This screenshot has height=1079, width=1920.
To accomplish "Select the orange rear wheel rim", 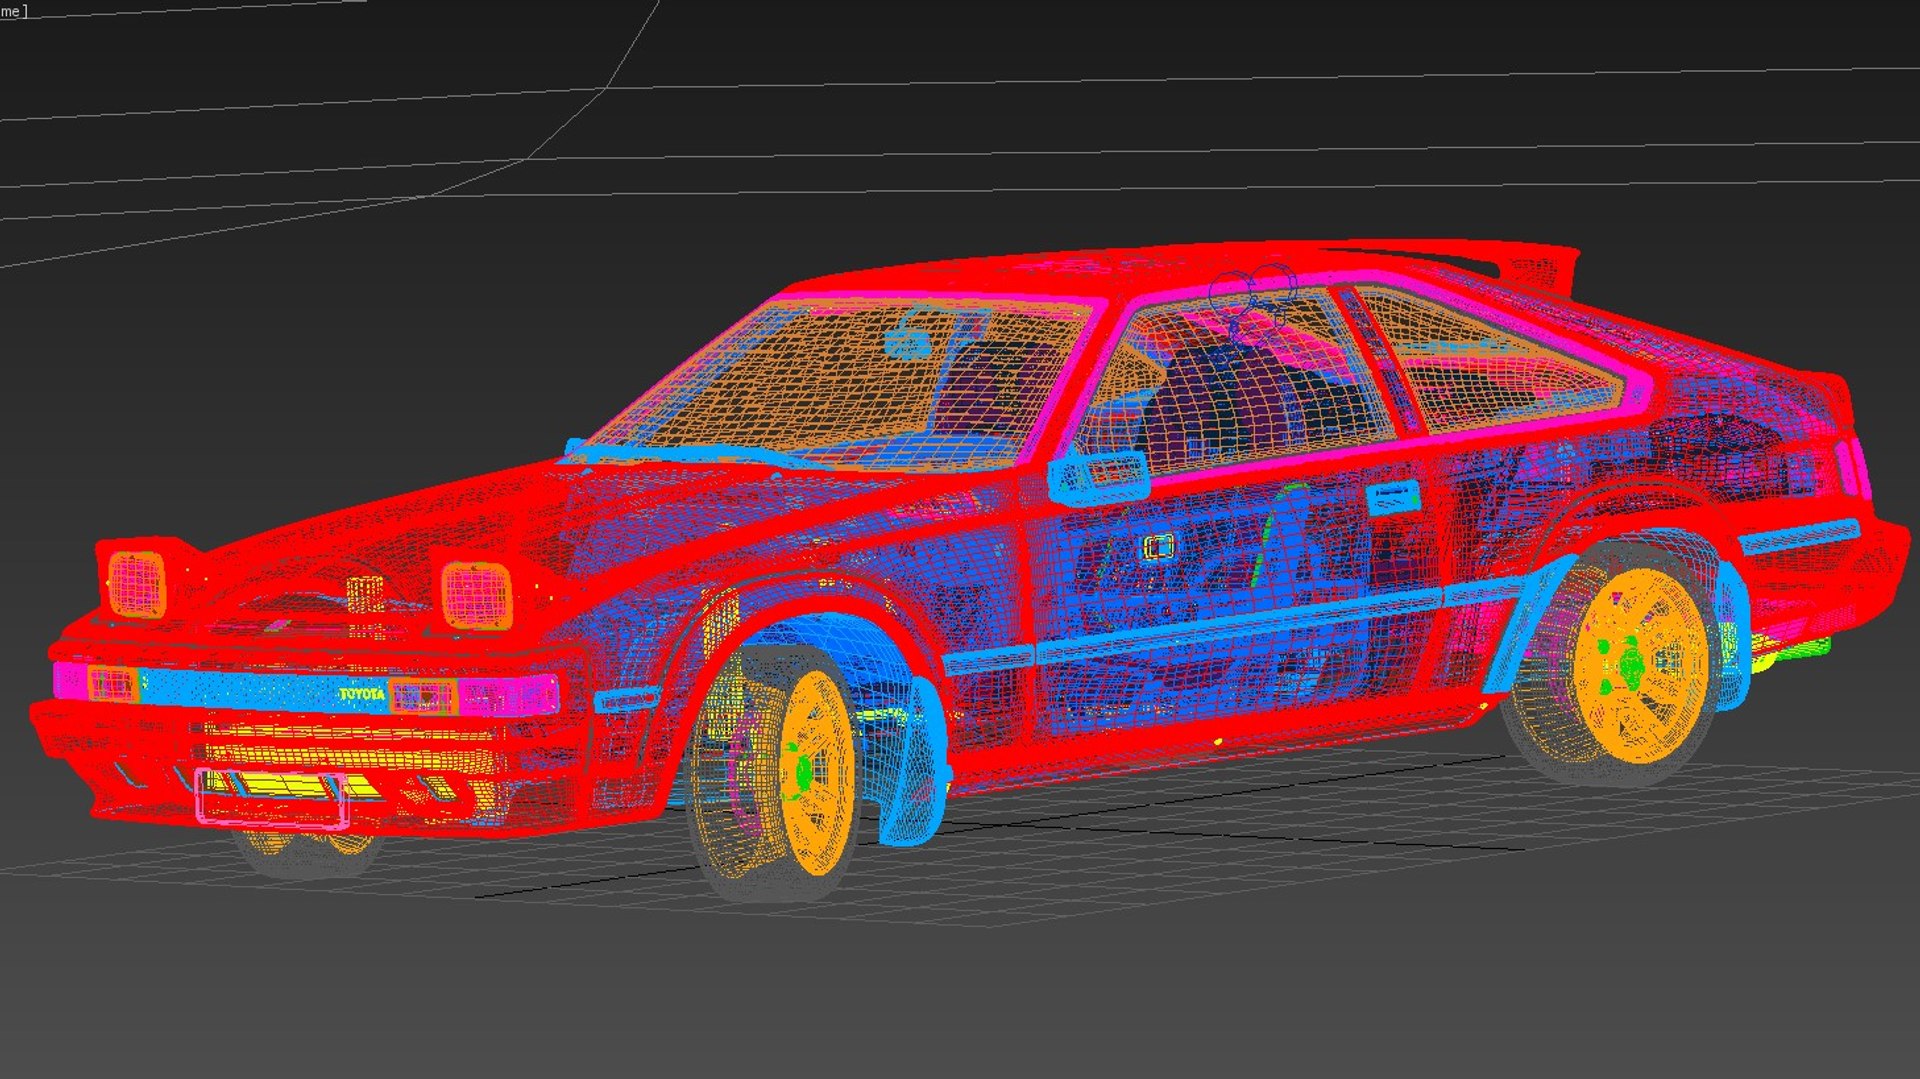I will coord(1640,666).
